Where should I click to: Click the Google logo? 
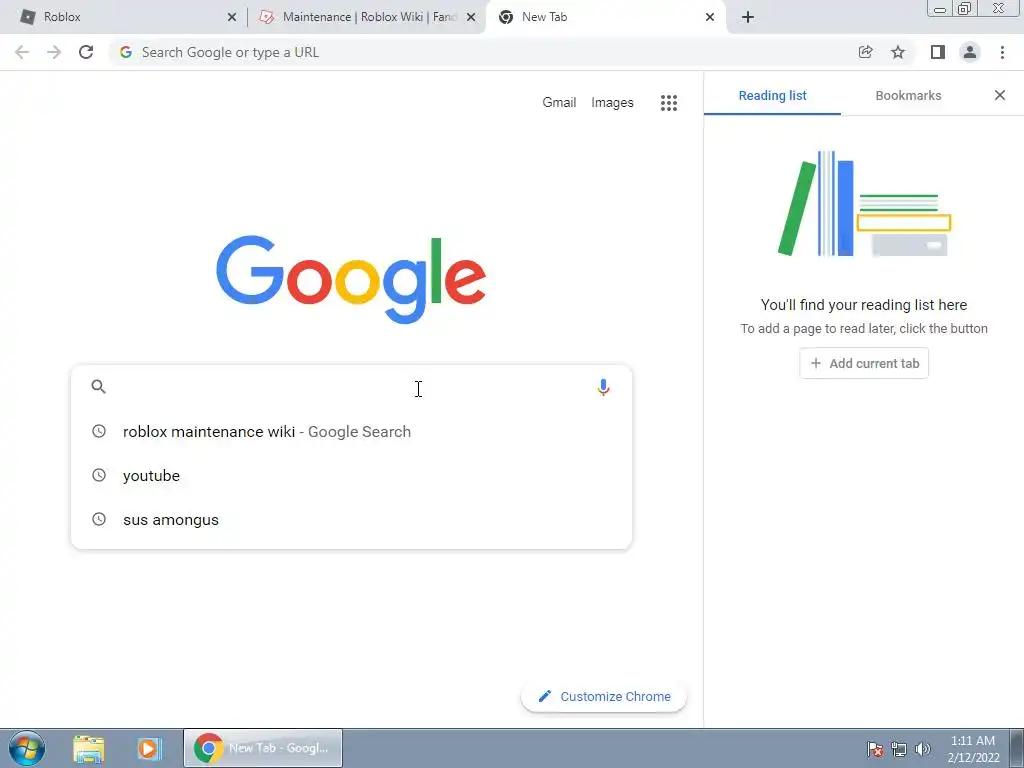click(x=351, y=280)
